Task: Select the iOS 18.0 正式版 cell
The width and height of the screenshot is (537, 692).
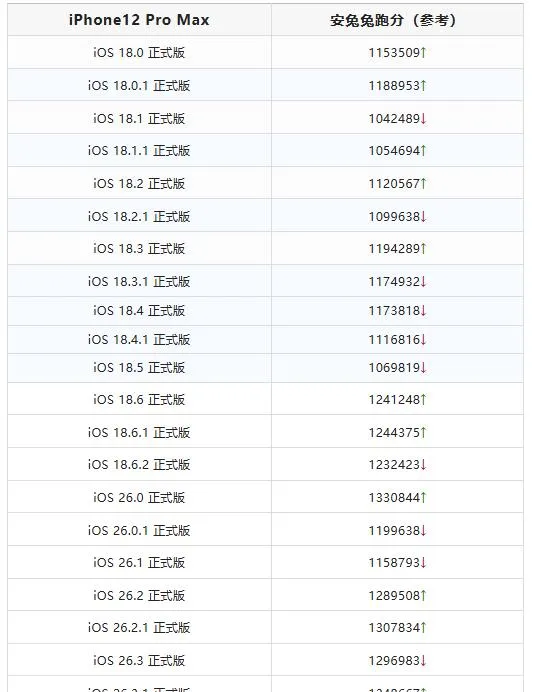Action: (x=139, y=53)
